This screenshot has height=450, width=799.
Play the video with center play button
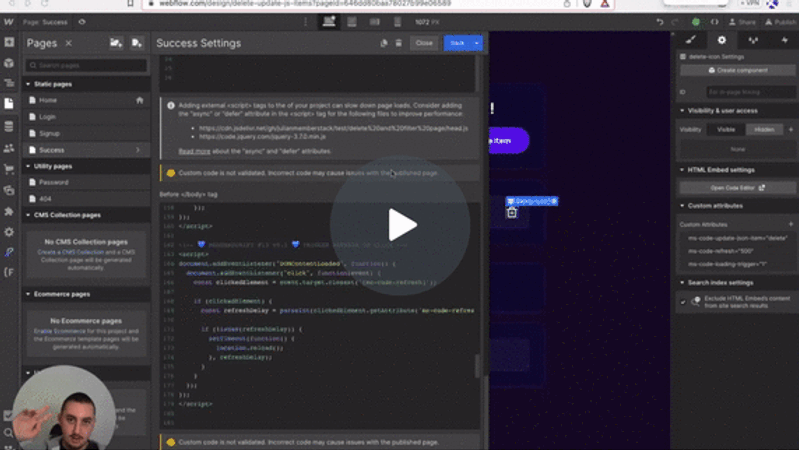pos(400,225)
